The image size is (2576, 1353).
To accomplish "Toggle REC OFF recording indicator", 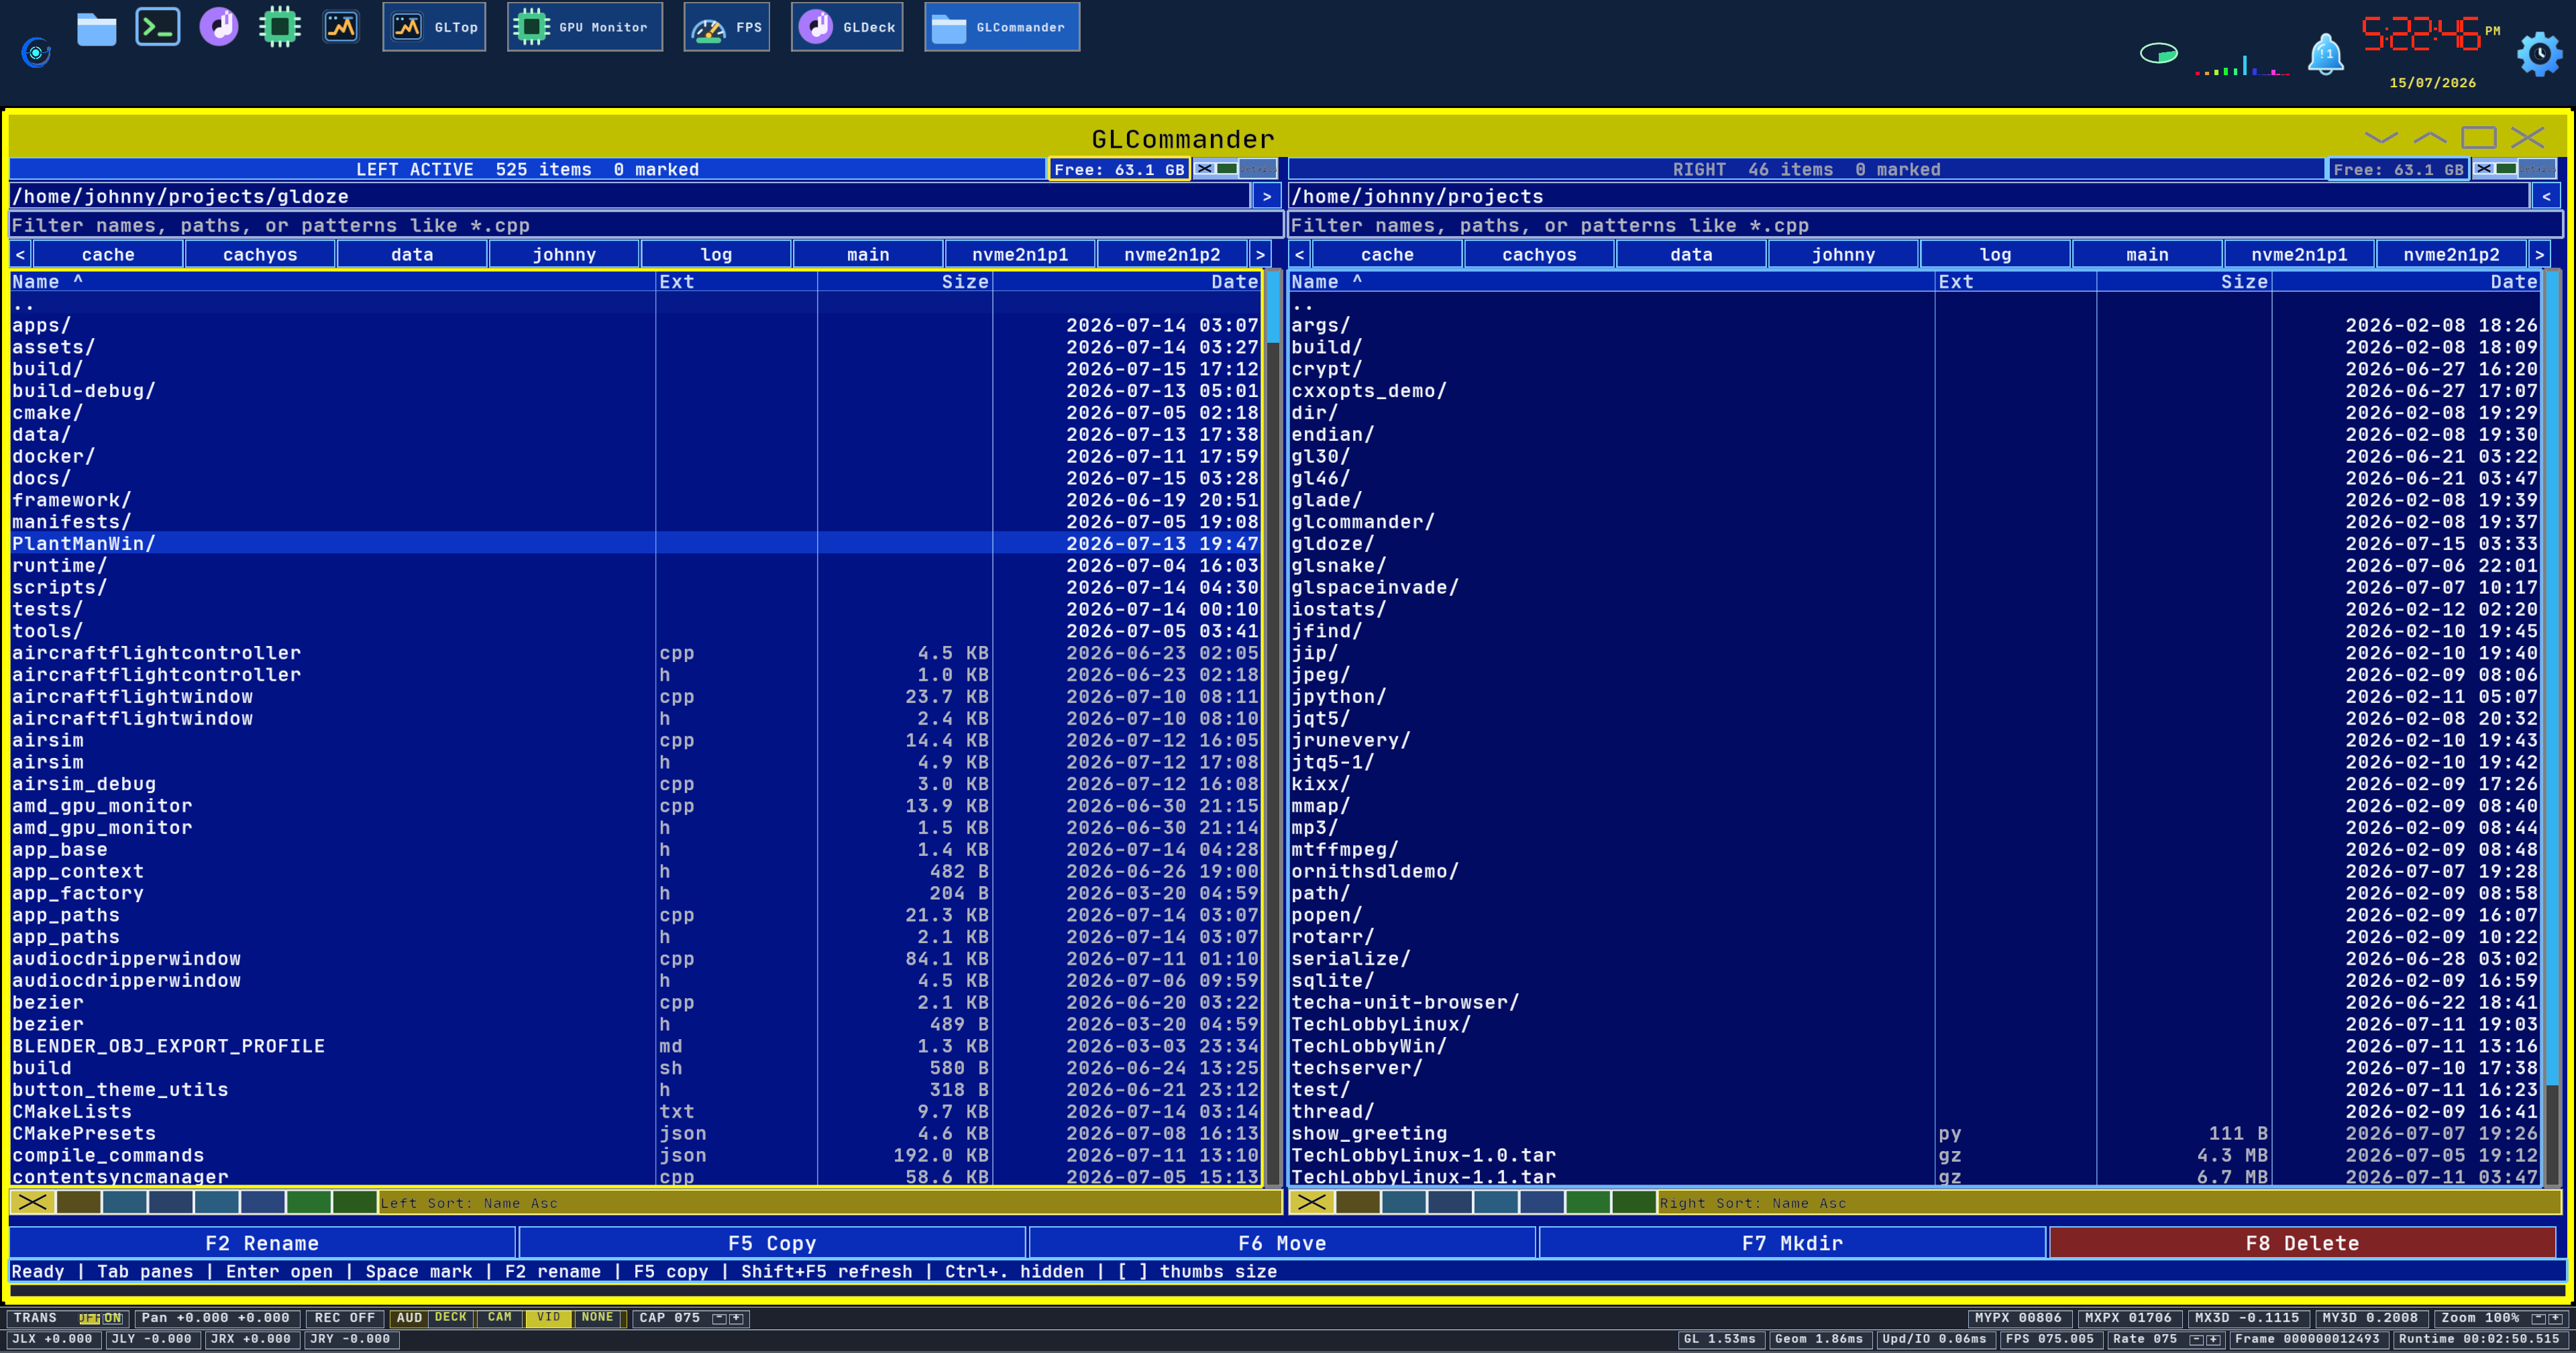I will point(344,1318).
